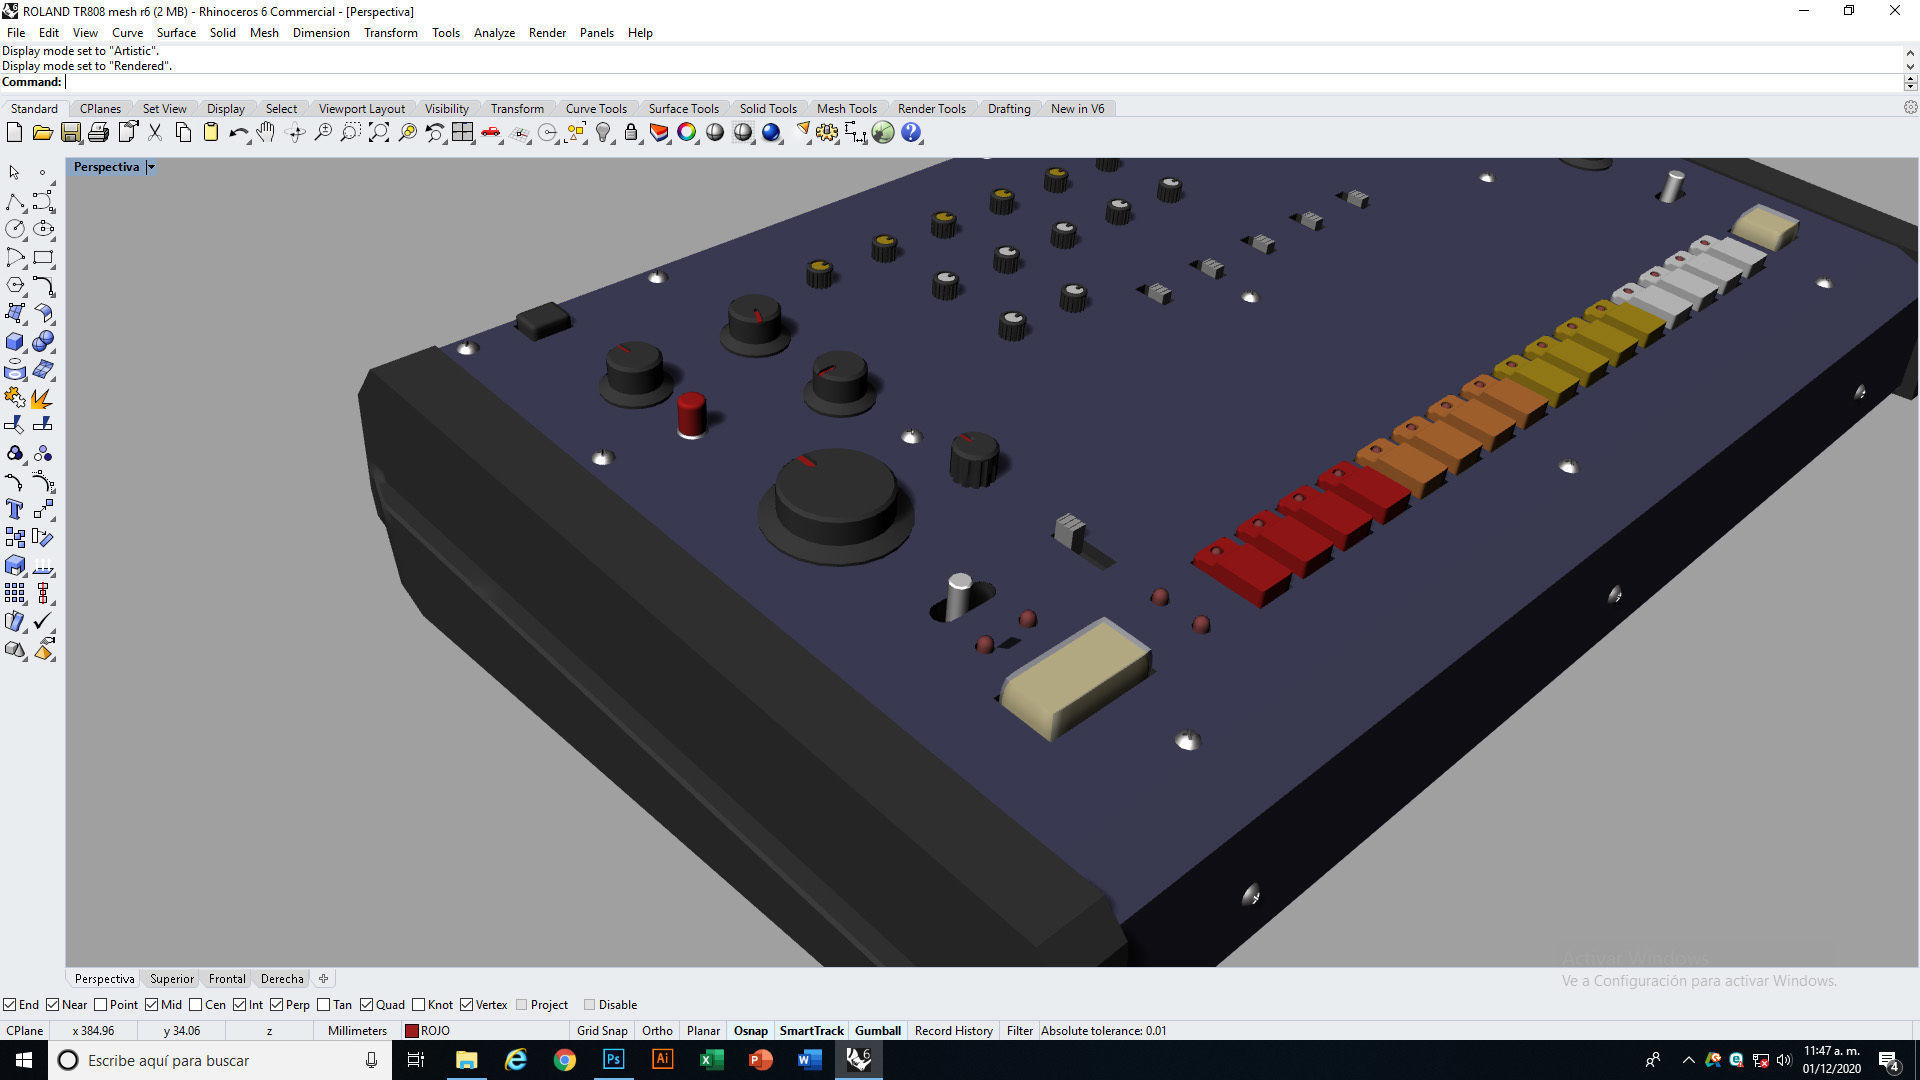This screenshot has width=1920, height=1080.
Task: Create a new file with New icon
Action: point(14,132)
